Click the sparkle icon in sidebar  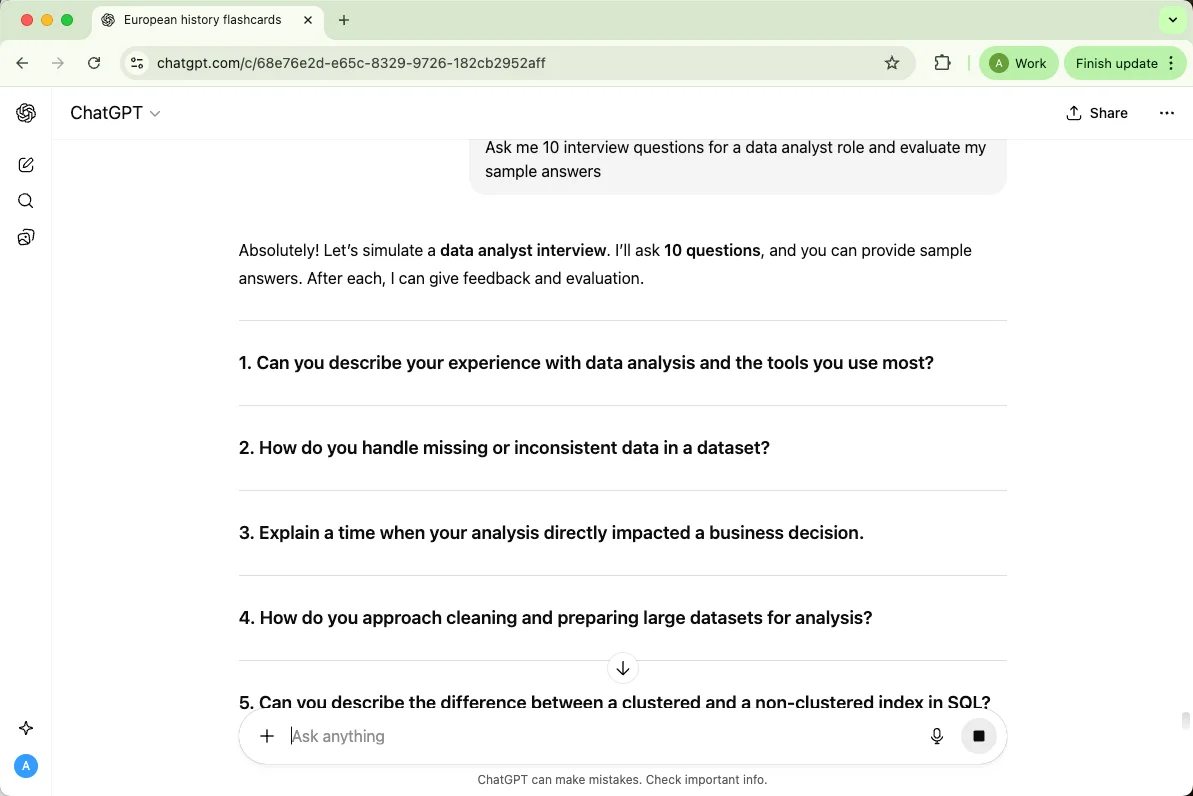point(26,728)
